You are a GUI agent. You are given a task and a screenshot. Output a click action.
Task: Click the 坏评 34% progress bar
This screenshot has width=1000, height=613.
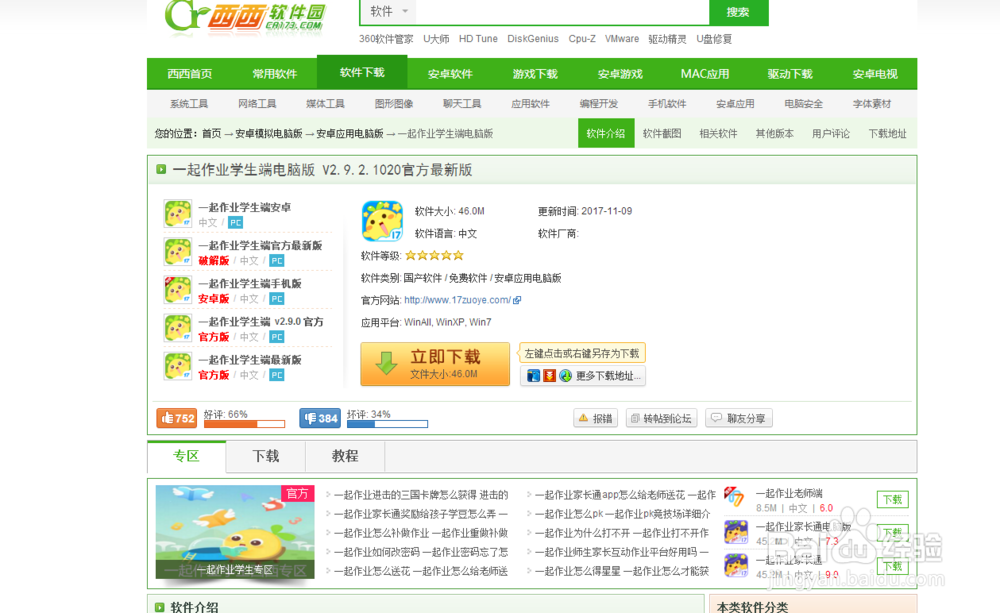tap(387, 424)
